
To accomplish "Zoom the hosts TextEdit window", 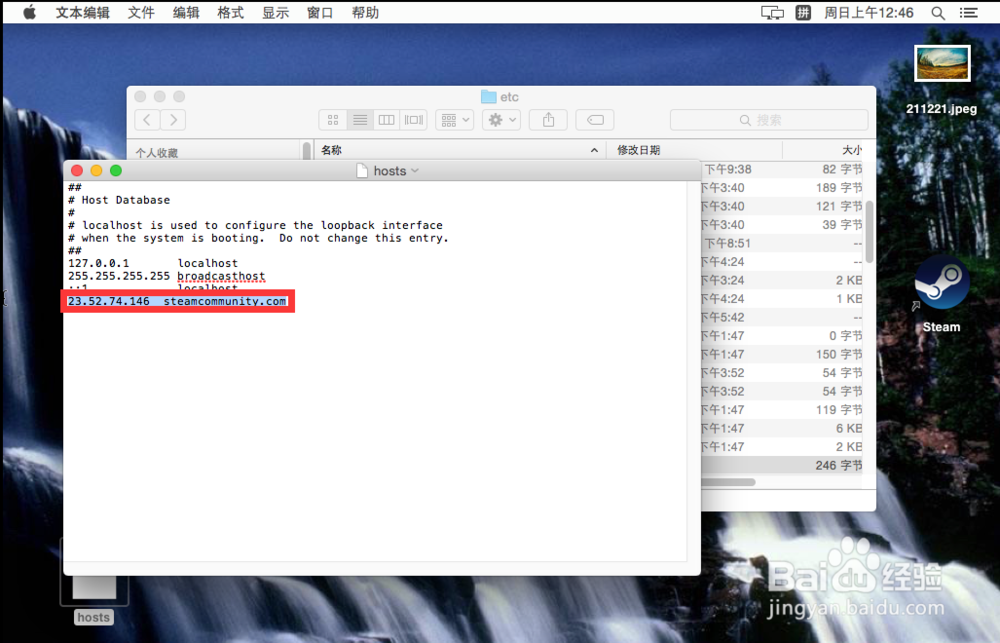I will [115, 170].
